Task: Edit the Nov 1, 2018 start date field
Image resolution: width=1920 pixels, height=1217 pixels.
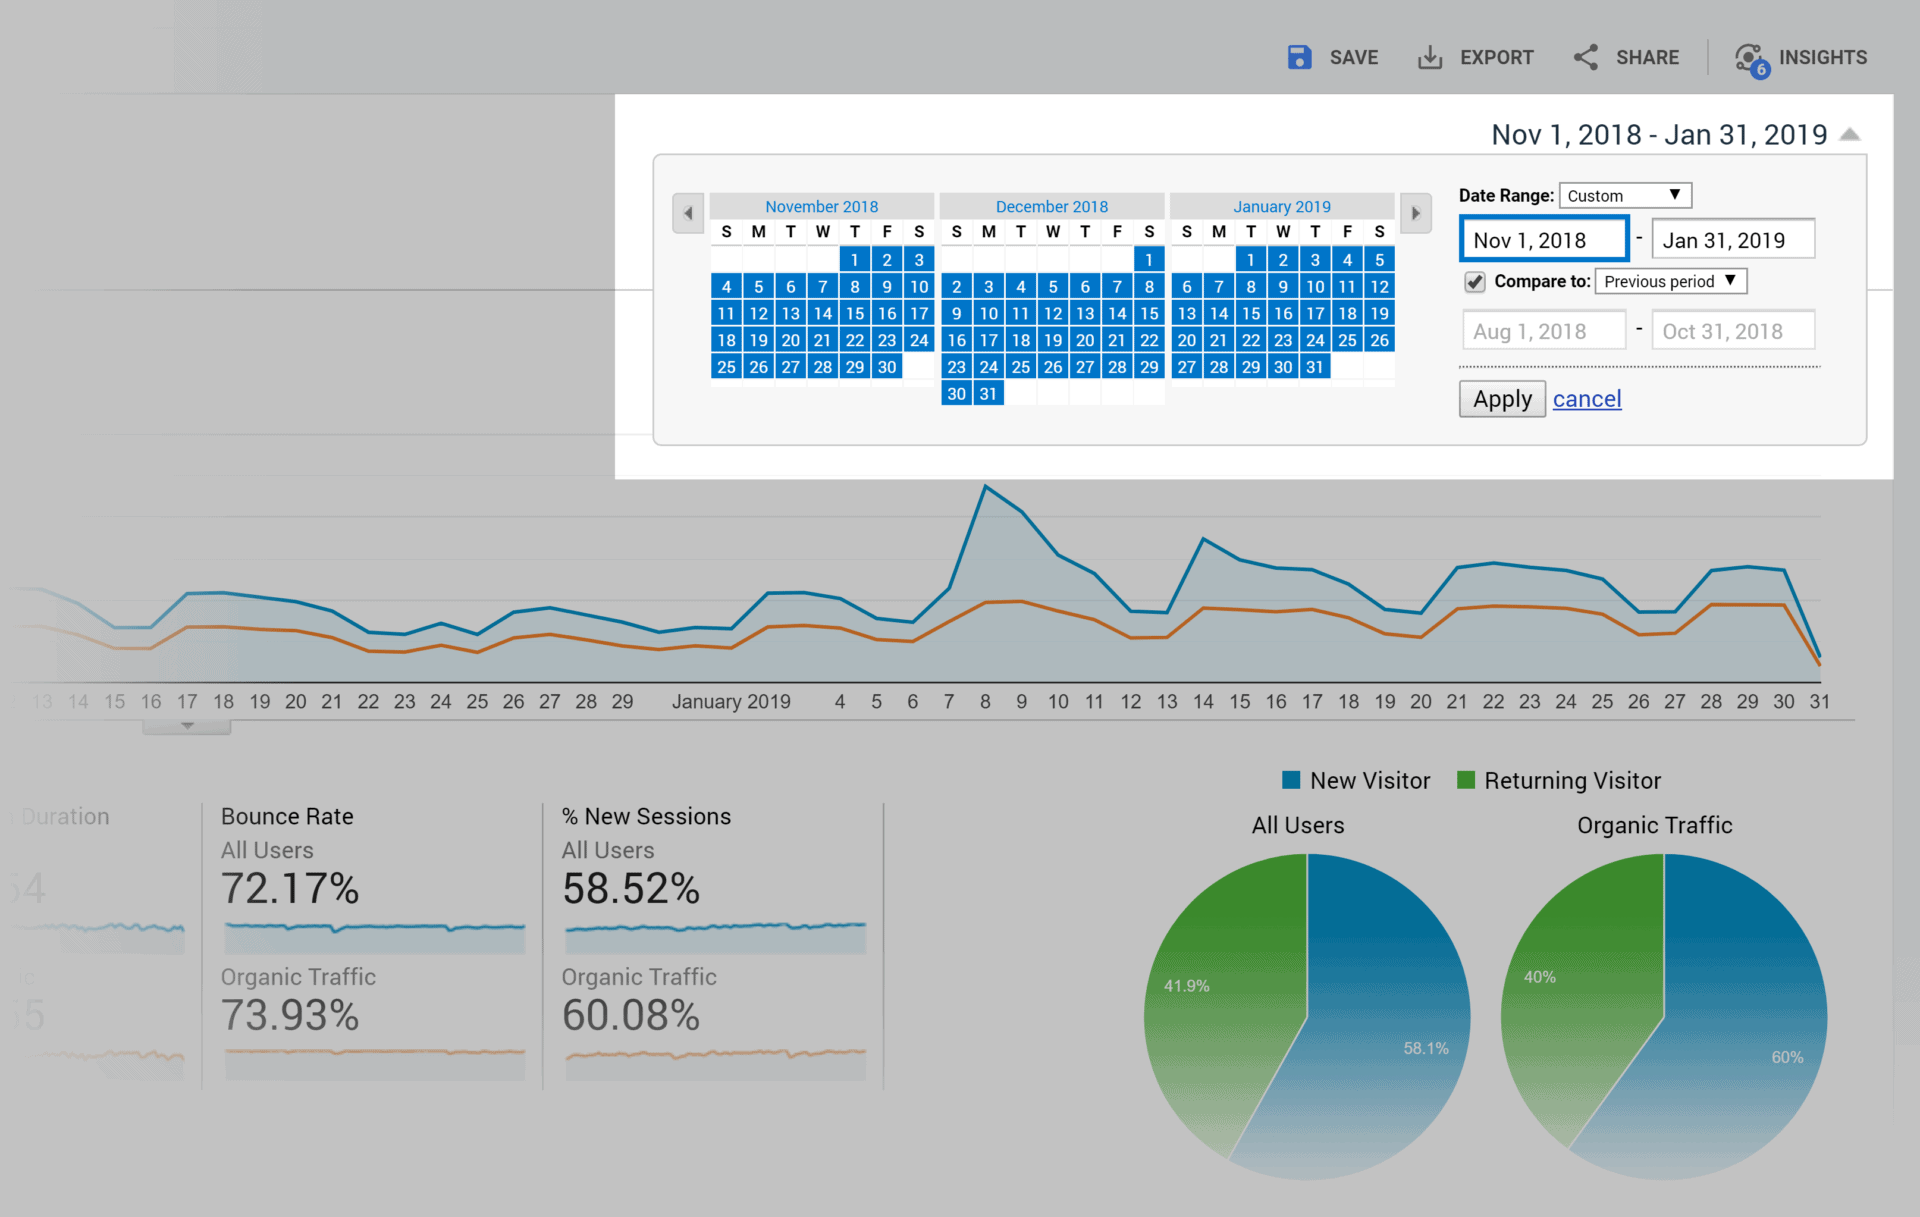Action: click(1543, 239)
